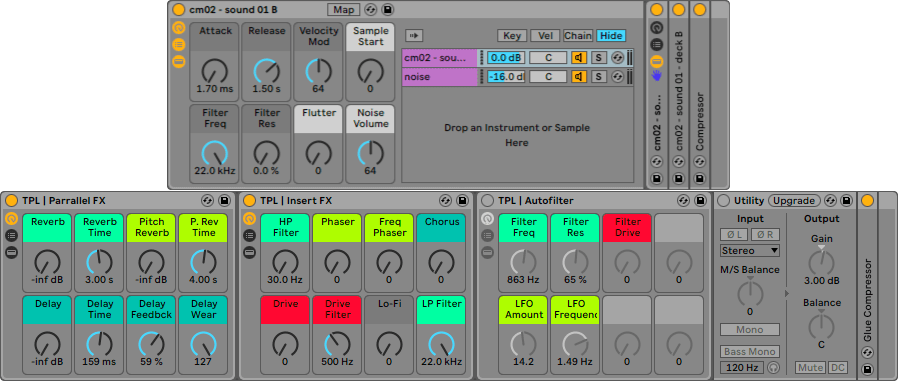Click the noise chain volume slider
The height and width of the screenshot is (381, 898).
coord(506,76)
